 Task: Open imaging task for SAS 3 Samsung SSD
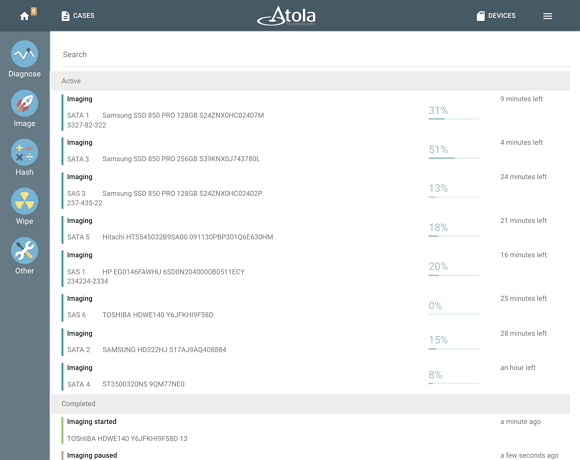[x=315, y=190]
